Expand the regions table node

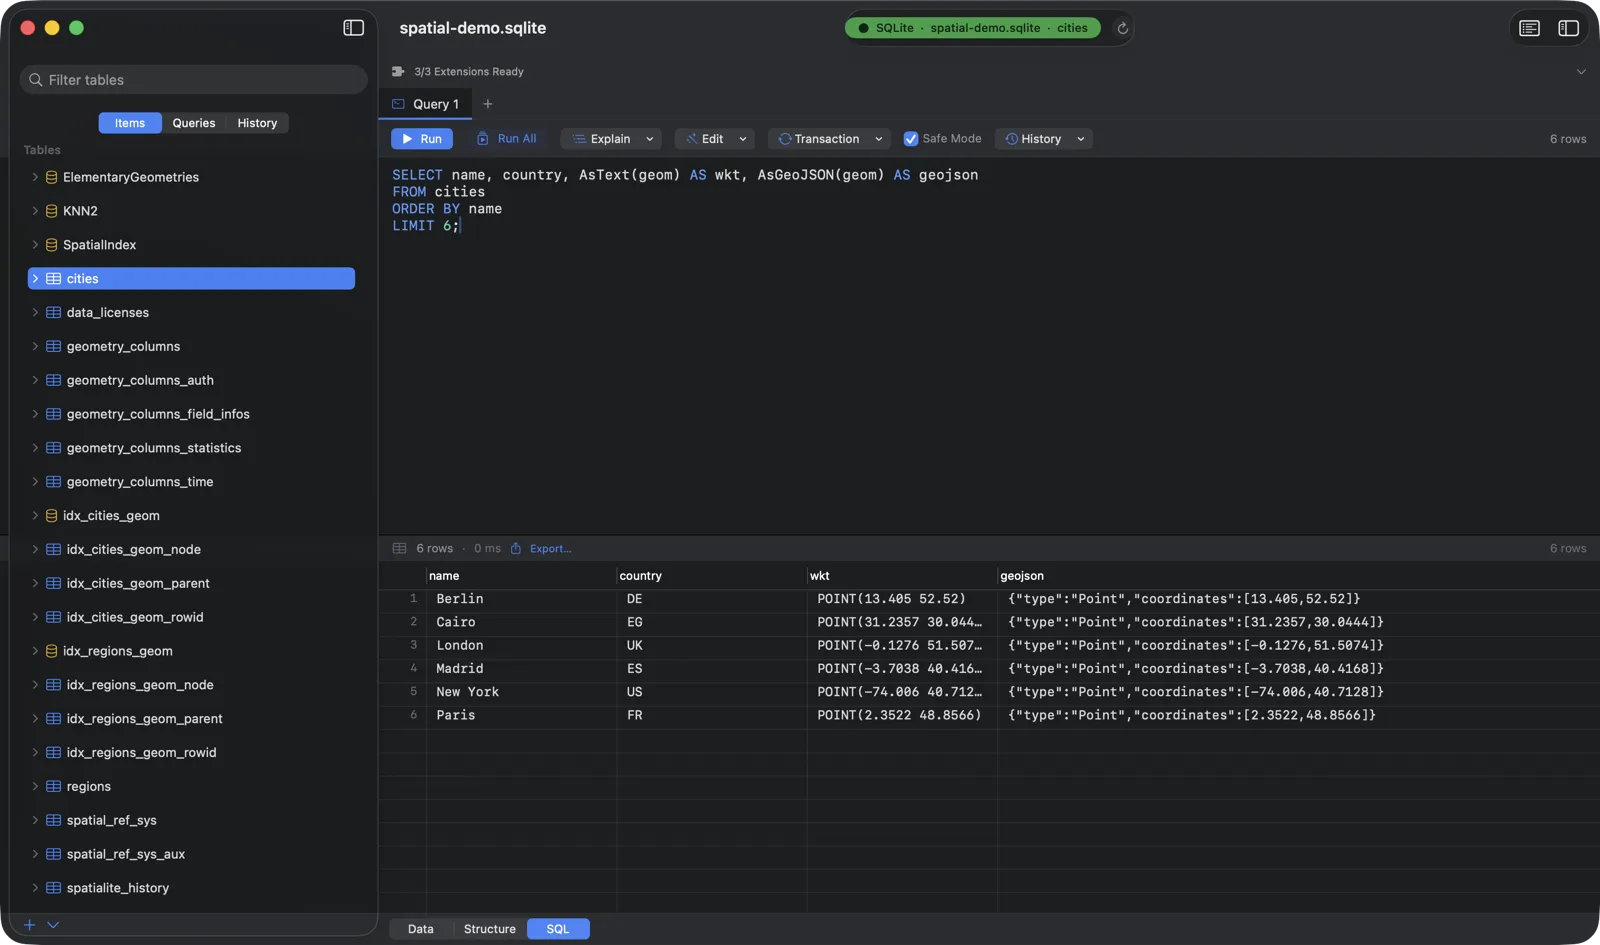point(35,787)
